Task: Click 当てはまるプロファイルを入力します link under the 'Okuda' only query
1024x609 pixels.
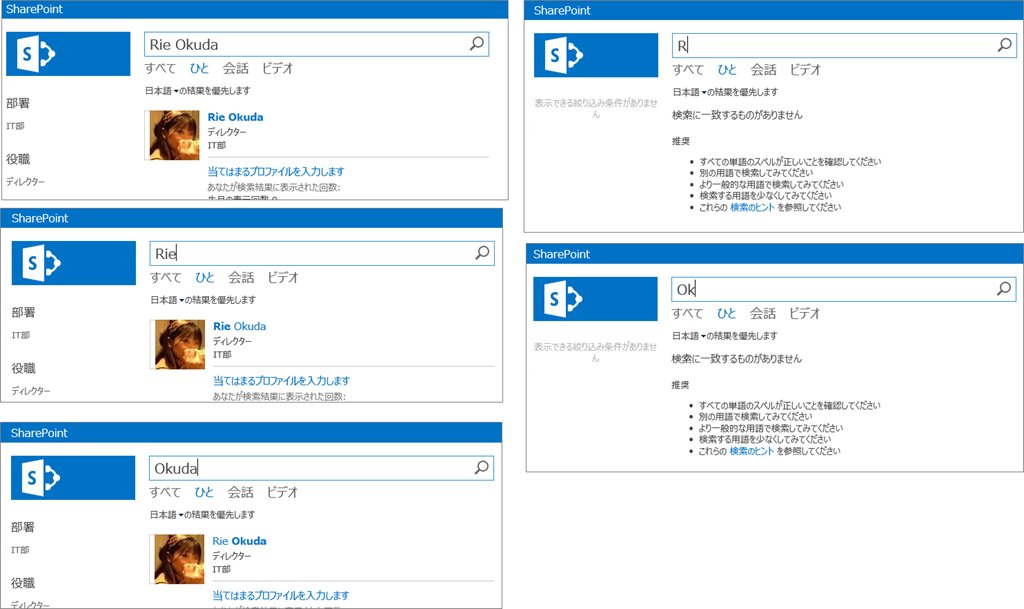Action: point(281,595)
